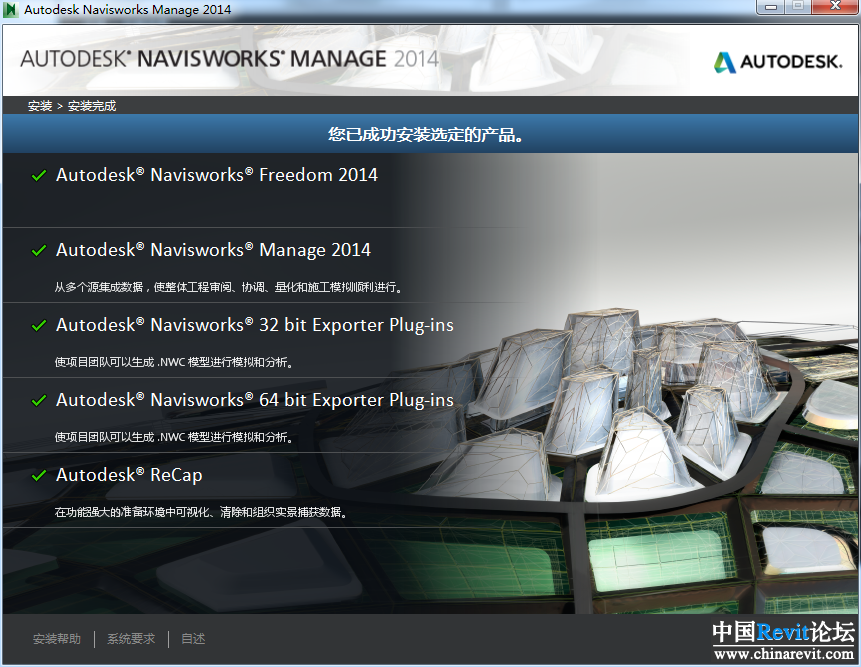The height and width of the screenshot is (667, 861).
Task: Click the 中国Revit论坛 watermark logo
Action: pos(783,640)
